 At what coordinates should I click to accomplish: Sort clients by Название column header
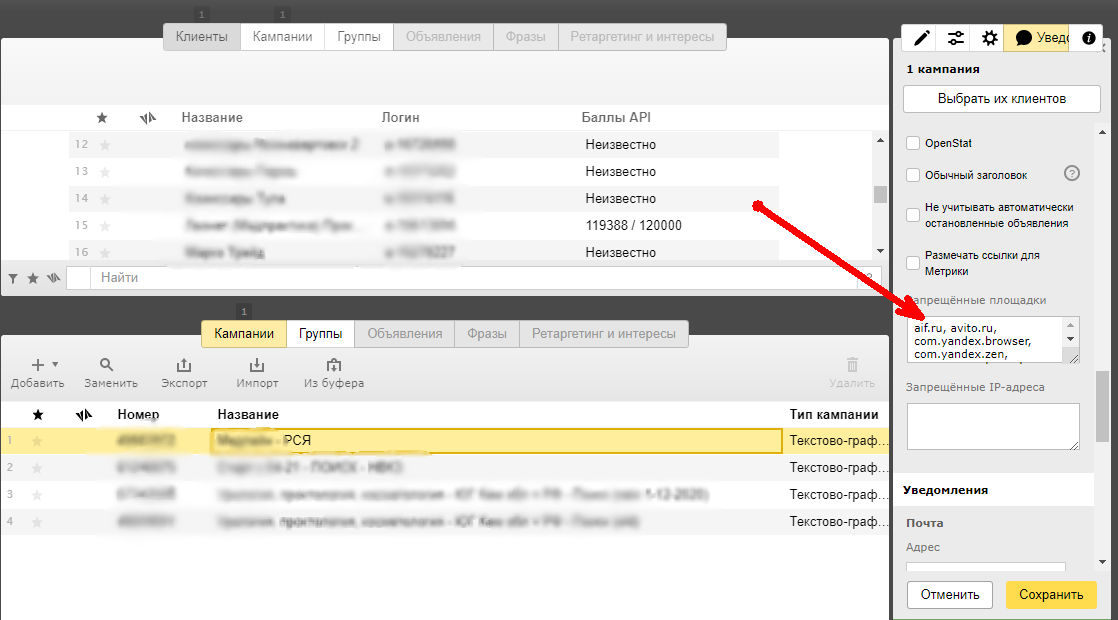coord(212,118)
